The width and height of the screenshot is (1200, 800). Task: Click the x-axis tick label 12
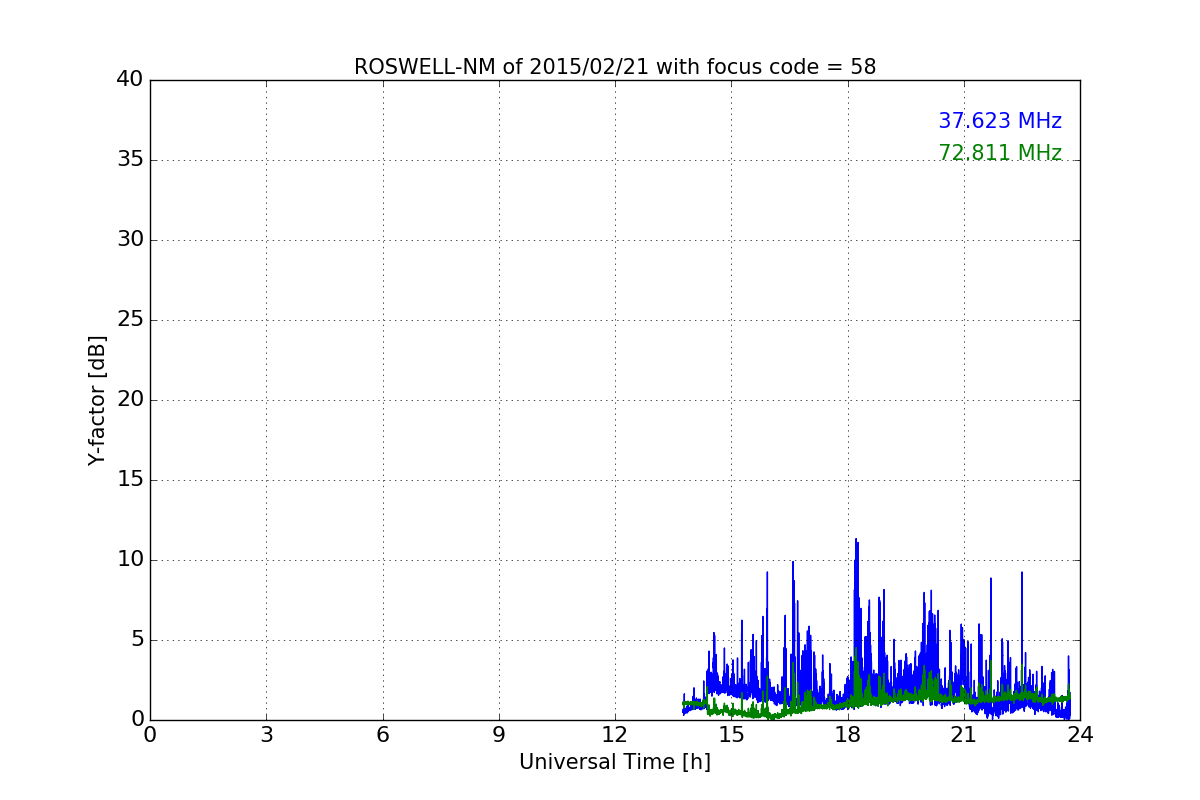615,735
